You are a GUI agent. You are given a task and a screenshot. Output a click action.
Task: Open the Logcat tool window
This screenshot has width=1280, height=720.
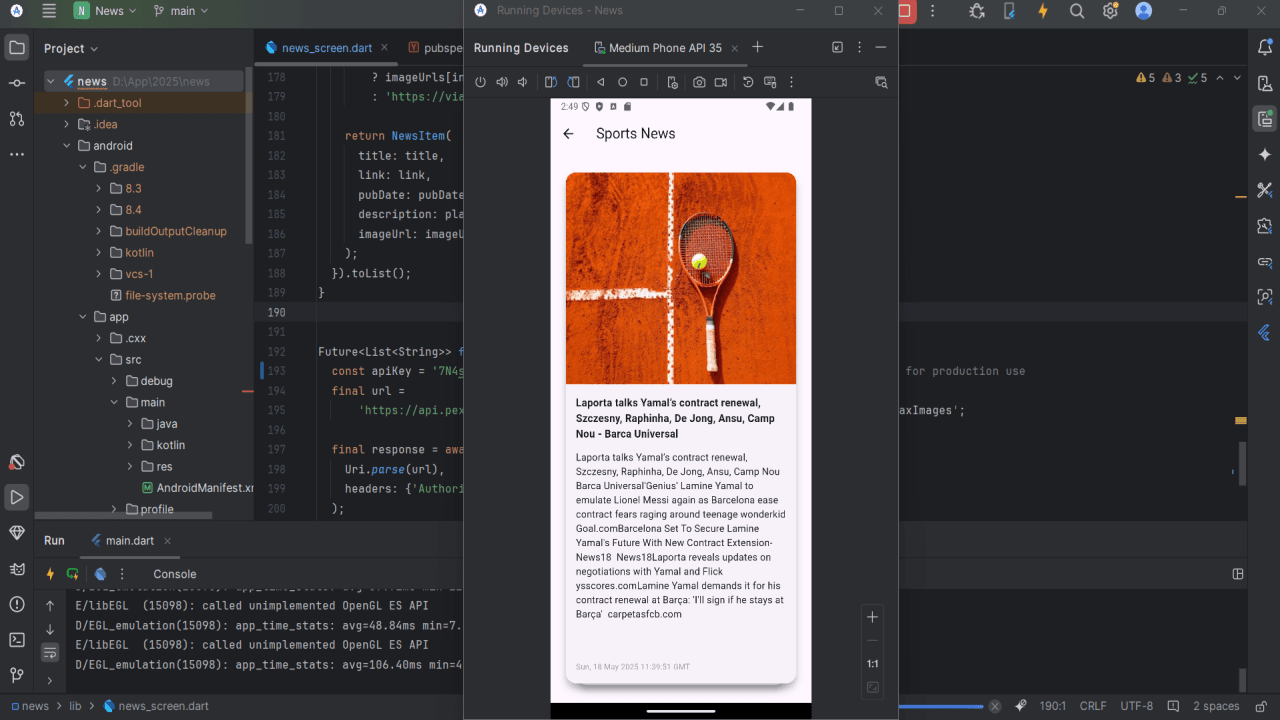[17, 568]
